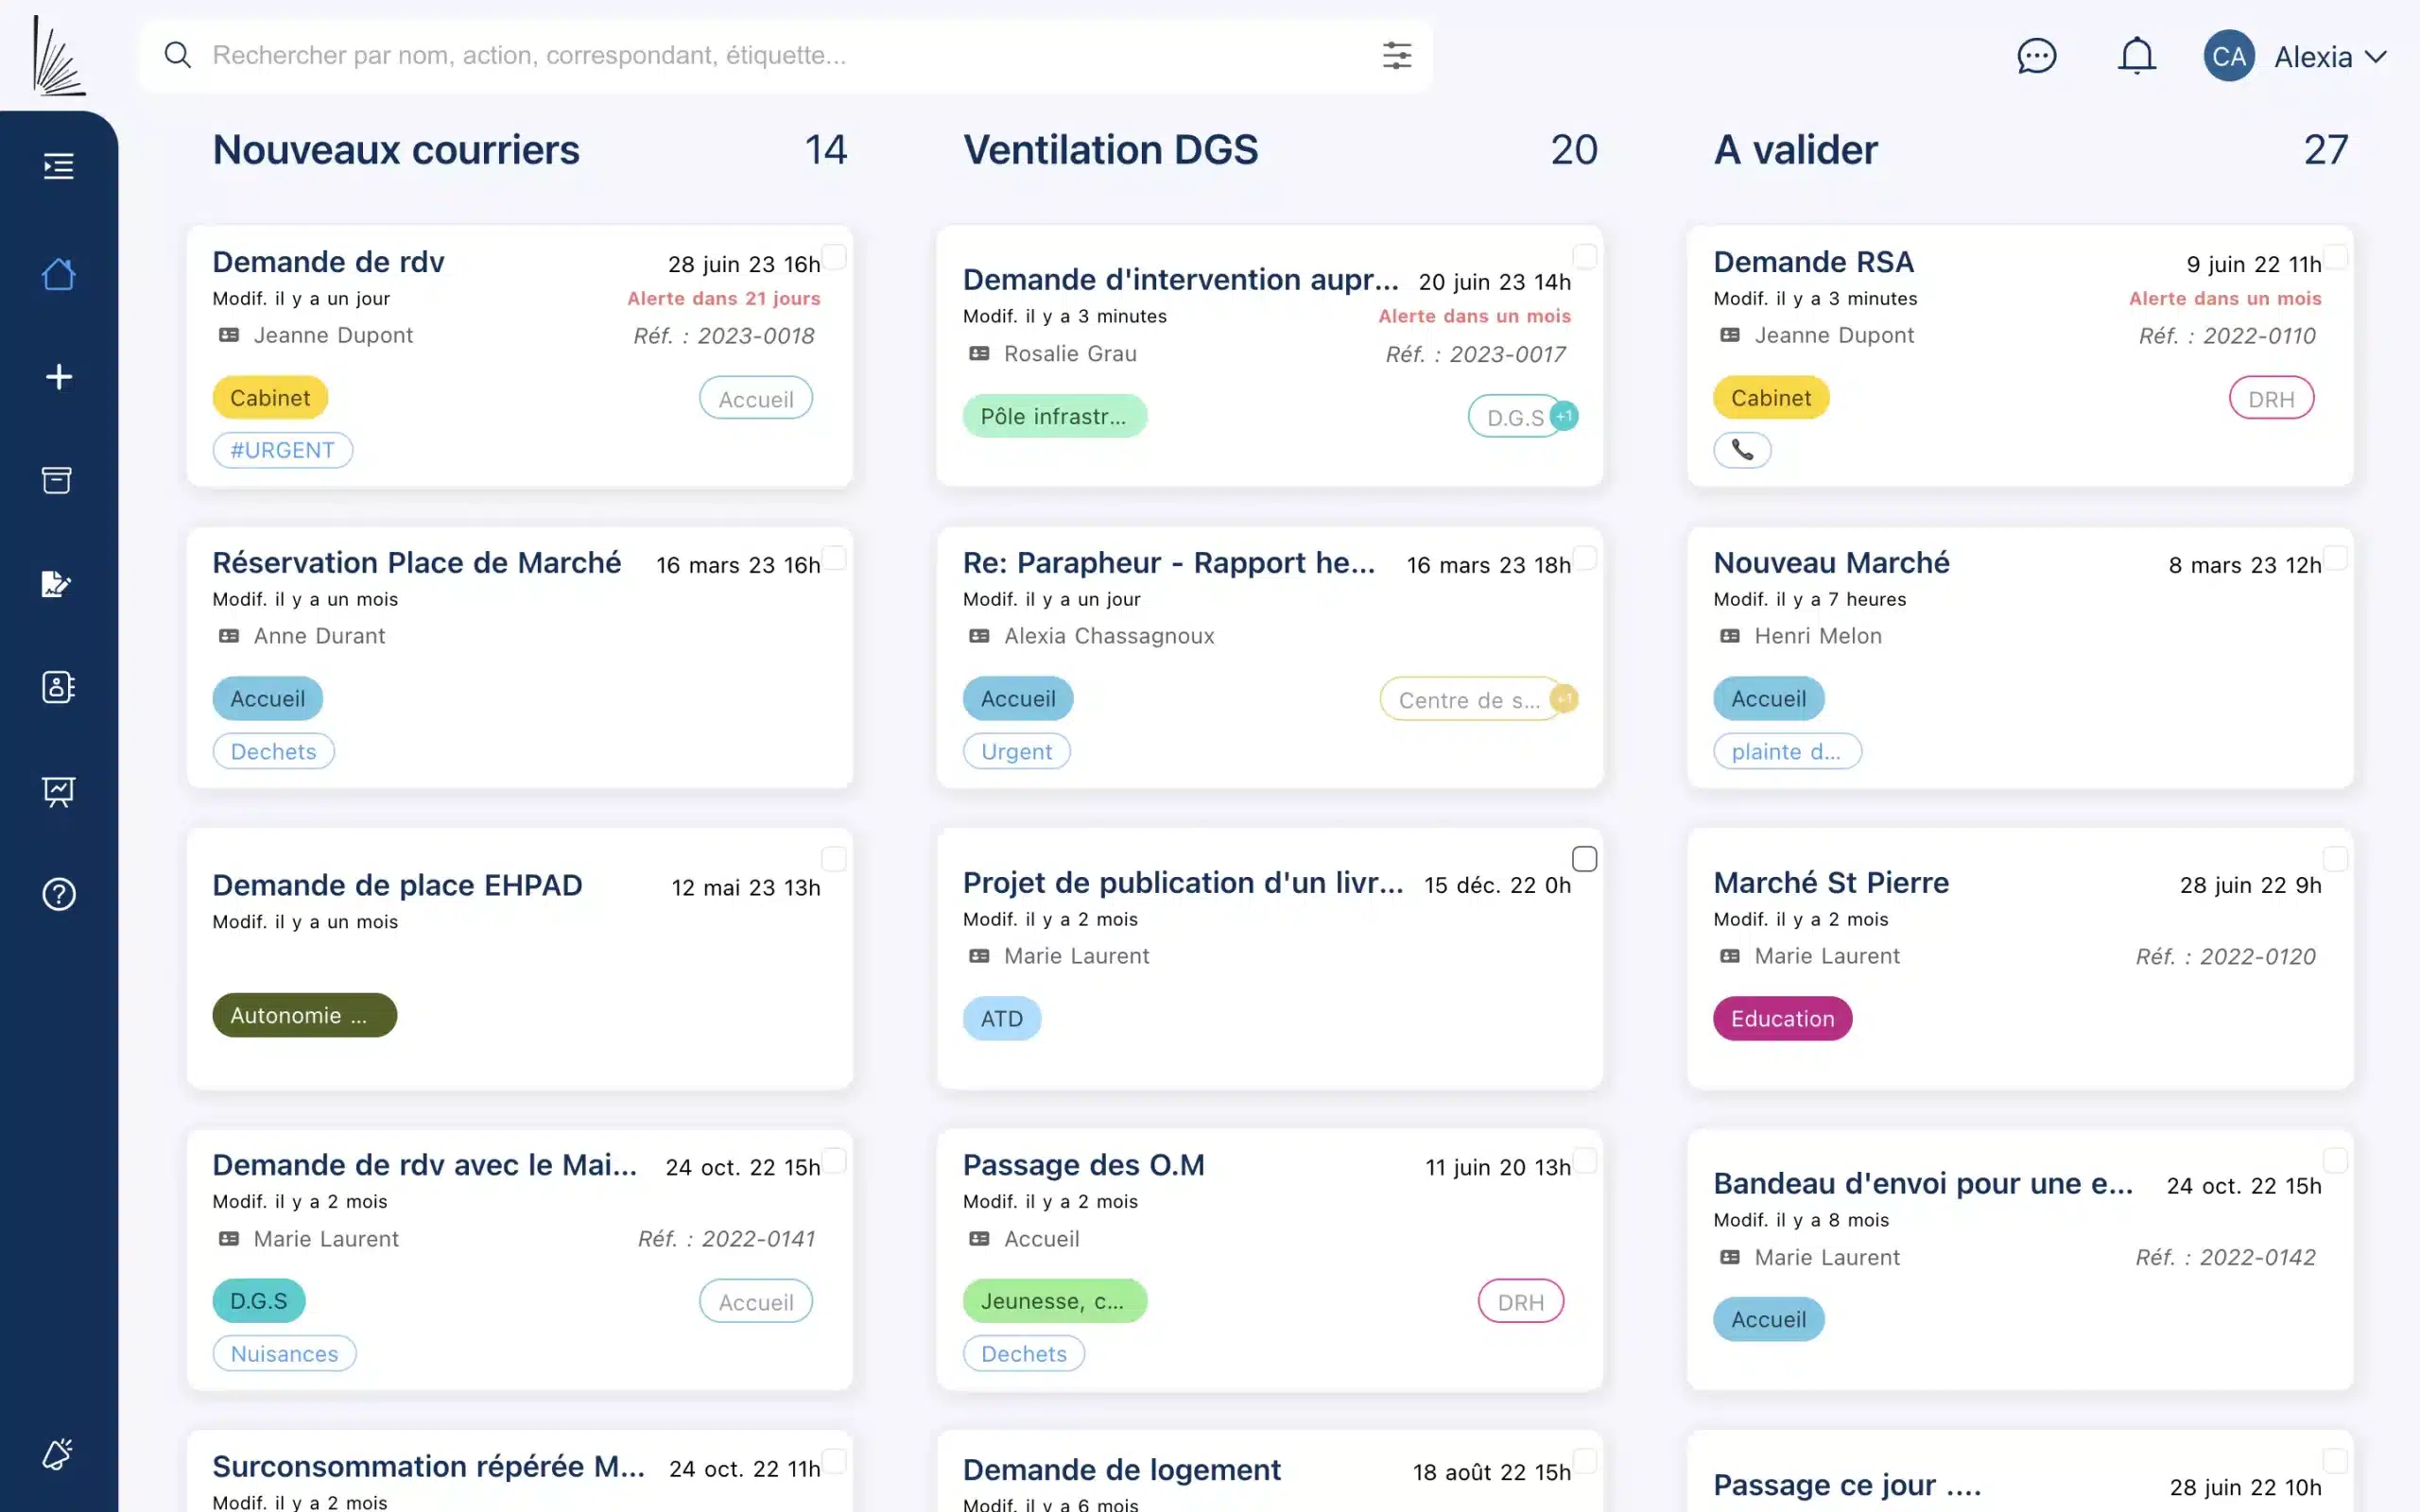This screenshot has height=1512, width=2420.
Task: Open the contacts directory icon
Action: click(58, 687)
